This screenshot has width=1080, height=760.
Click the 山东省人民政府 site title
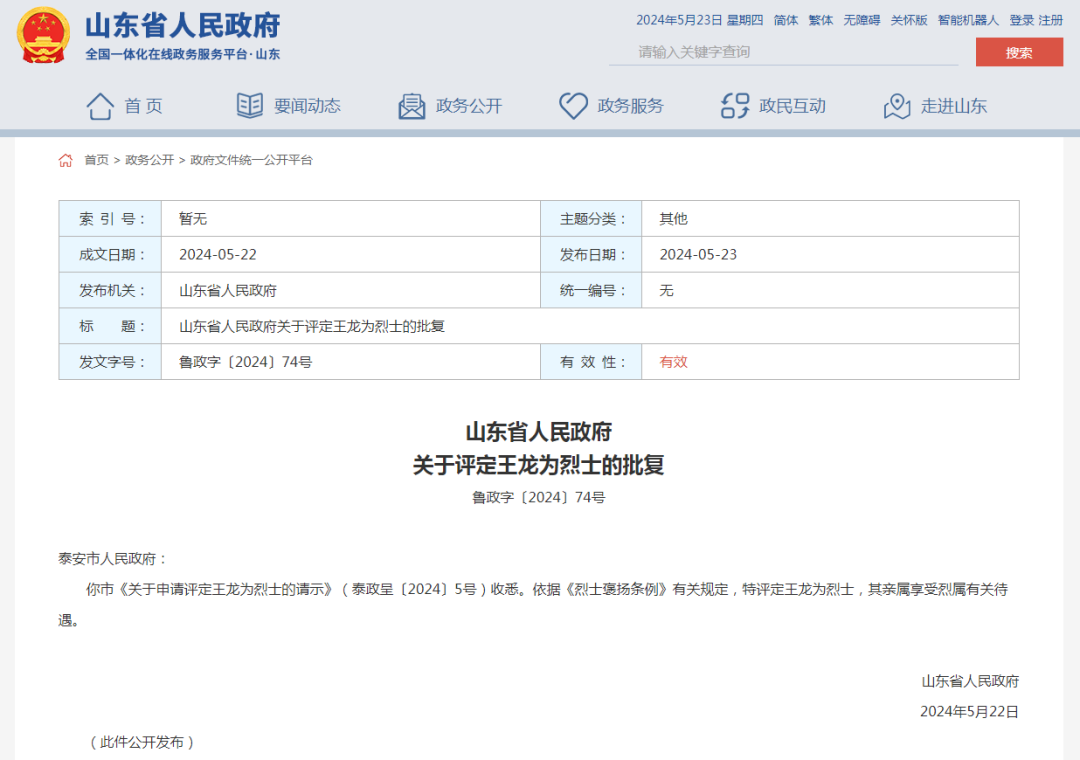(x=183, y=25)
